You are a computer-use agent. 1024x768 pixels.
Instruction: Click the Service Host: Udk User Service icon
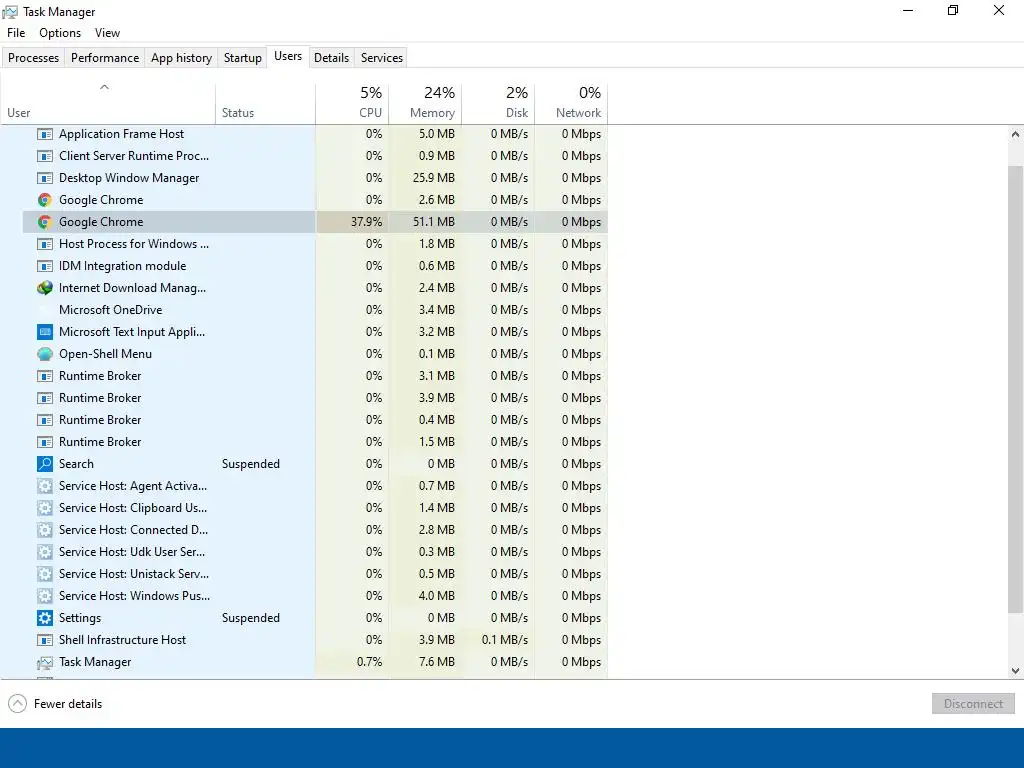[x=44, y=552]
